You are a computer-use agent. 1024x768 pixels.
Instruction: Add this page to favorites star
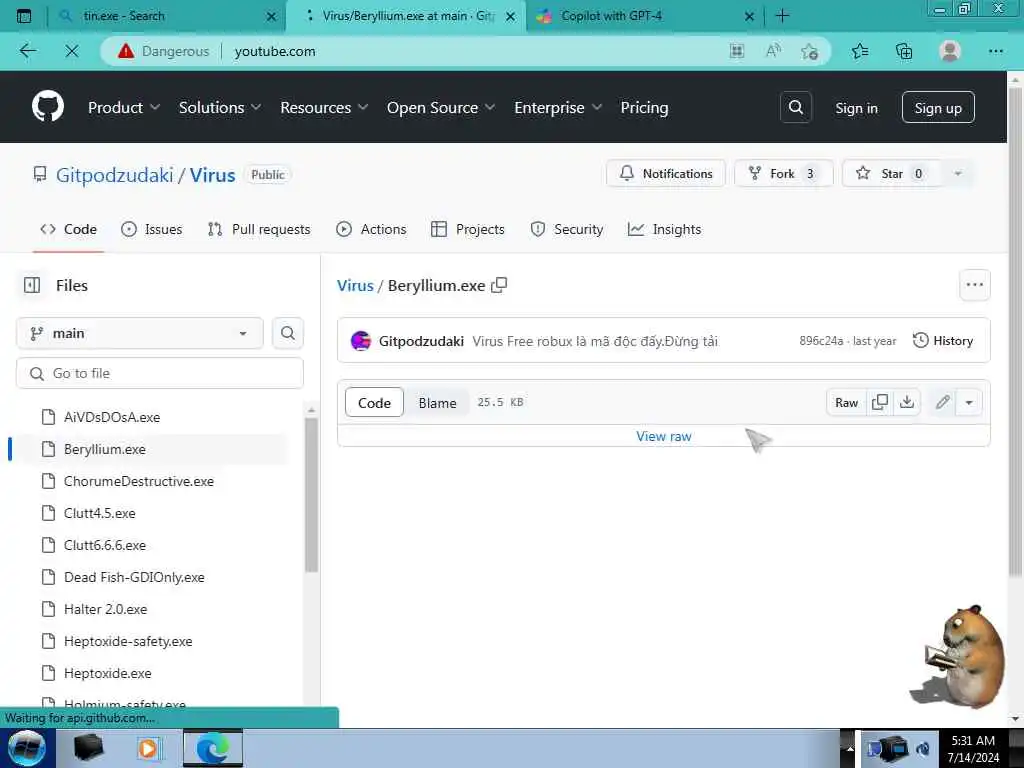click(810, 51)
